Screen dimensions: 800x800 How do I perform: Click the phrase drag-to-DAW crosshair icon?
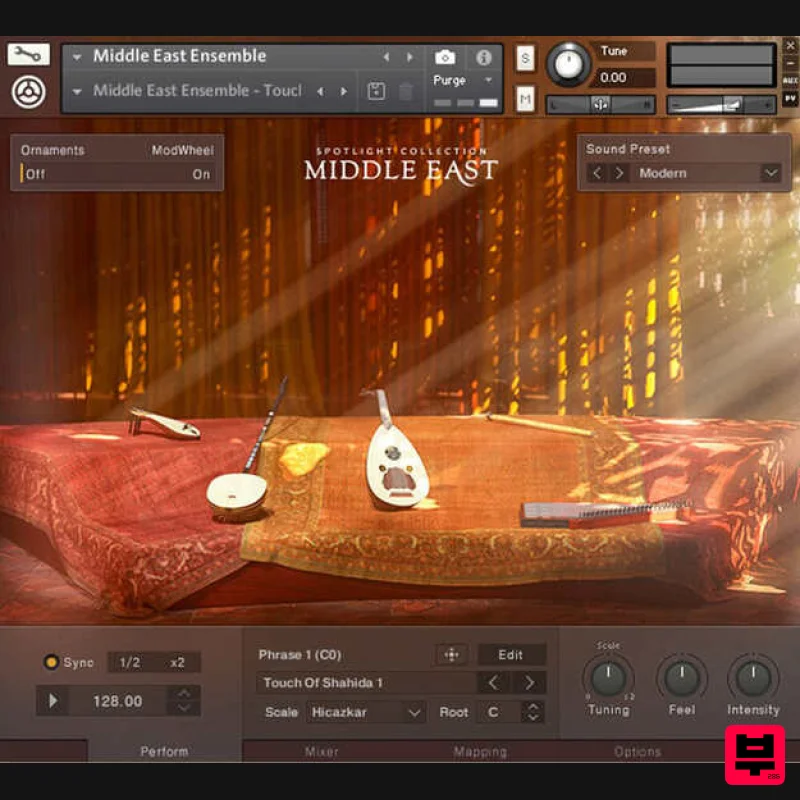click(452, 655)
